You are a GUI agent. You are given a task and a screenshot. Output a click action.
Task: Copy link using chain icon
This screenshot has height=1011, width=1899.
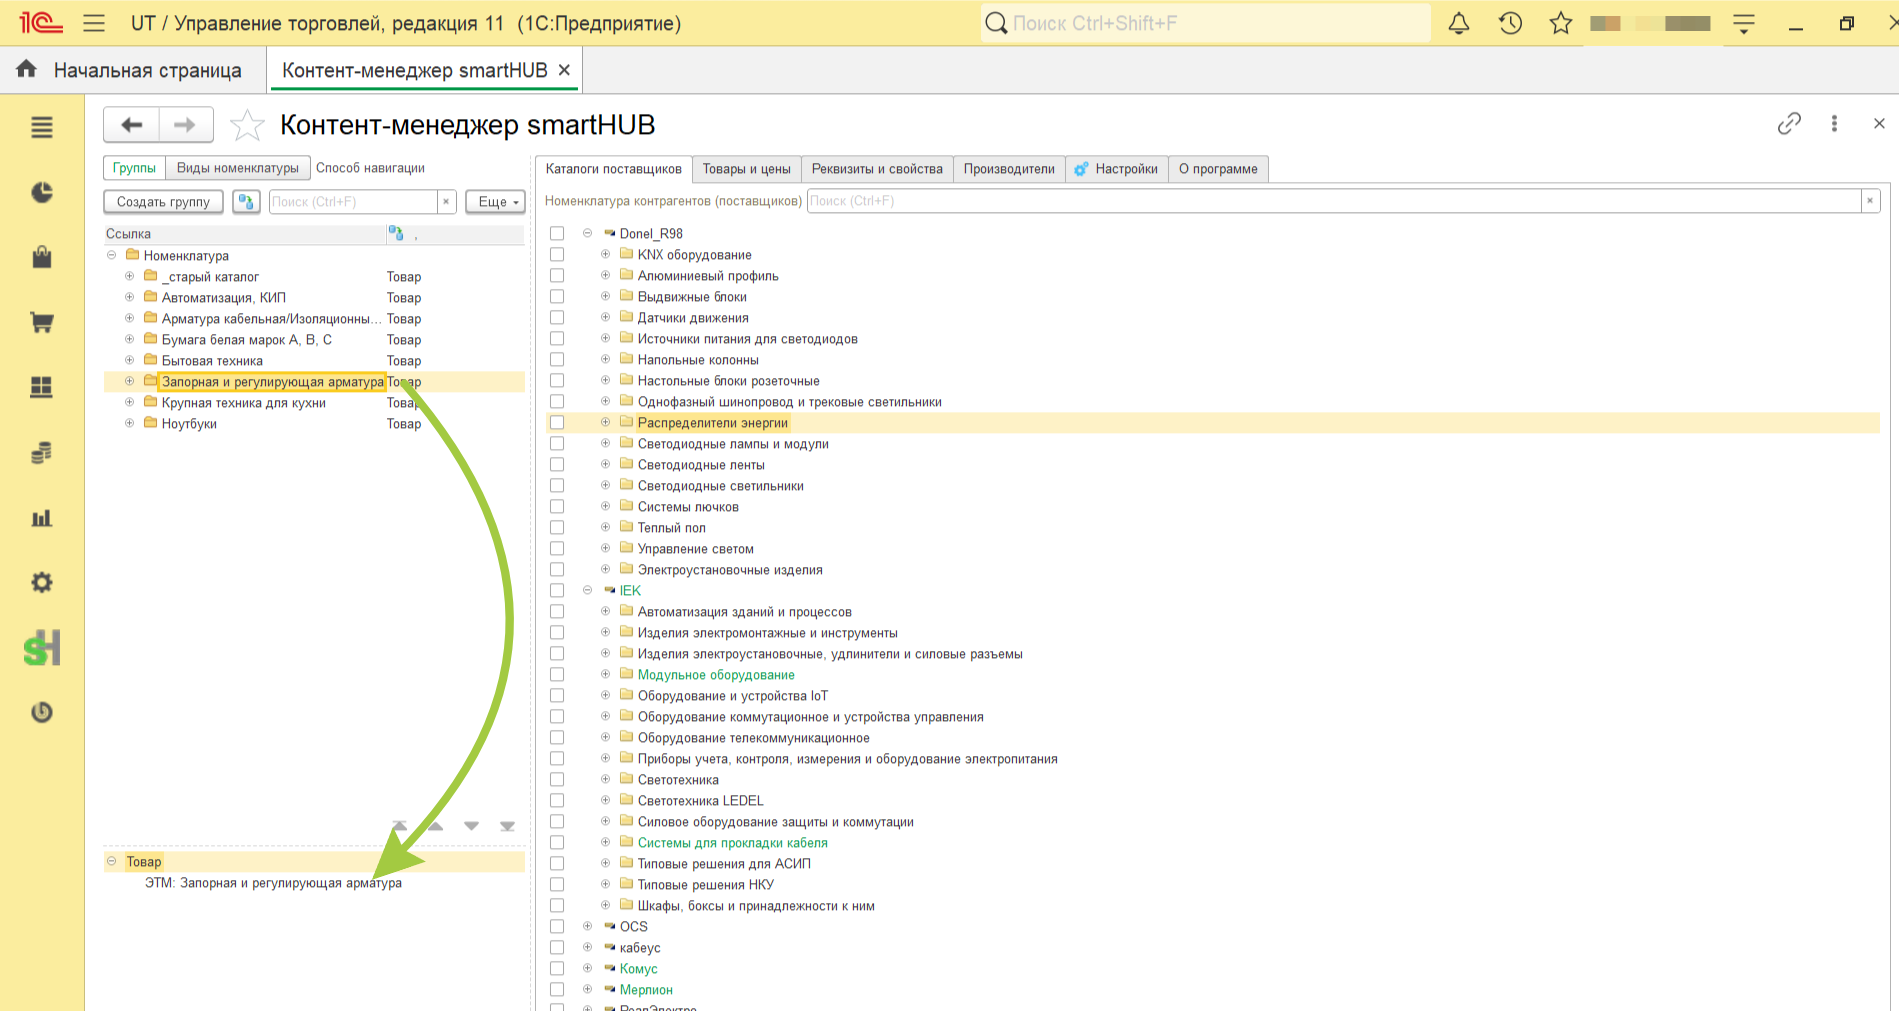tap(1789, 124)
